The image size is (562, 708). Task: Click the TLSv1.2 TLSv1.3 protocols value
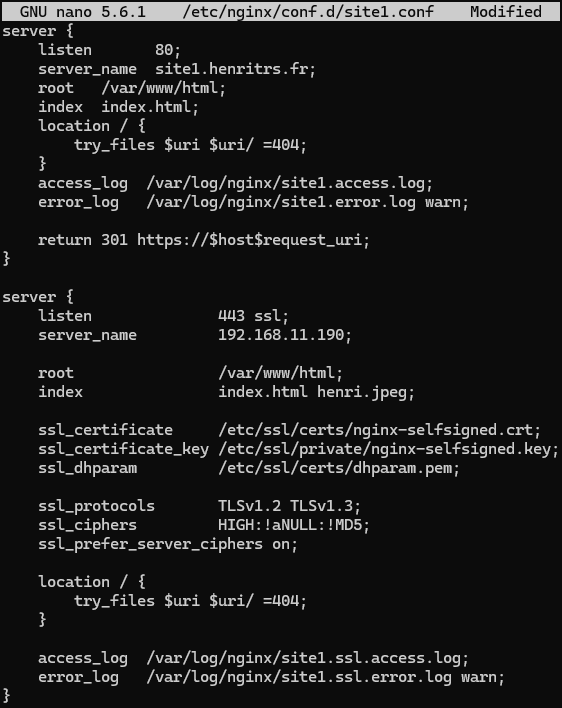click(x=289, y=506)
